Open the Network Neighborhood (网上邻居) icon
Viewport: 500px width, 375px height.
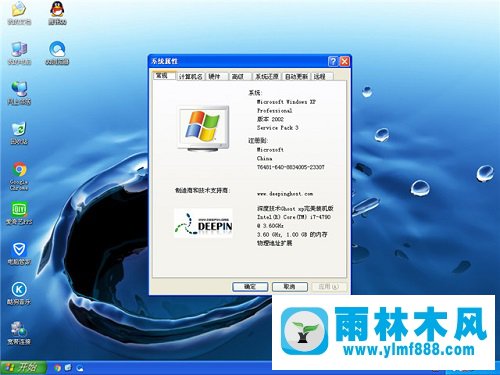click(19, 93)
